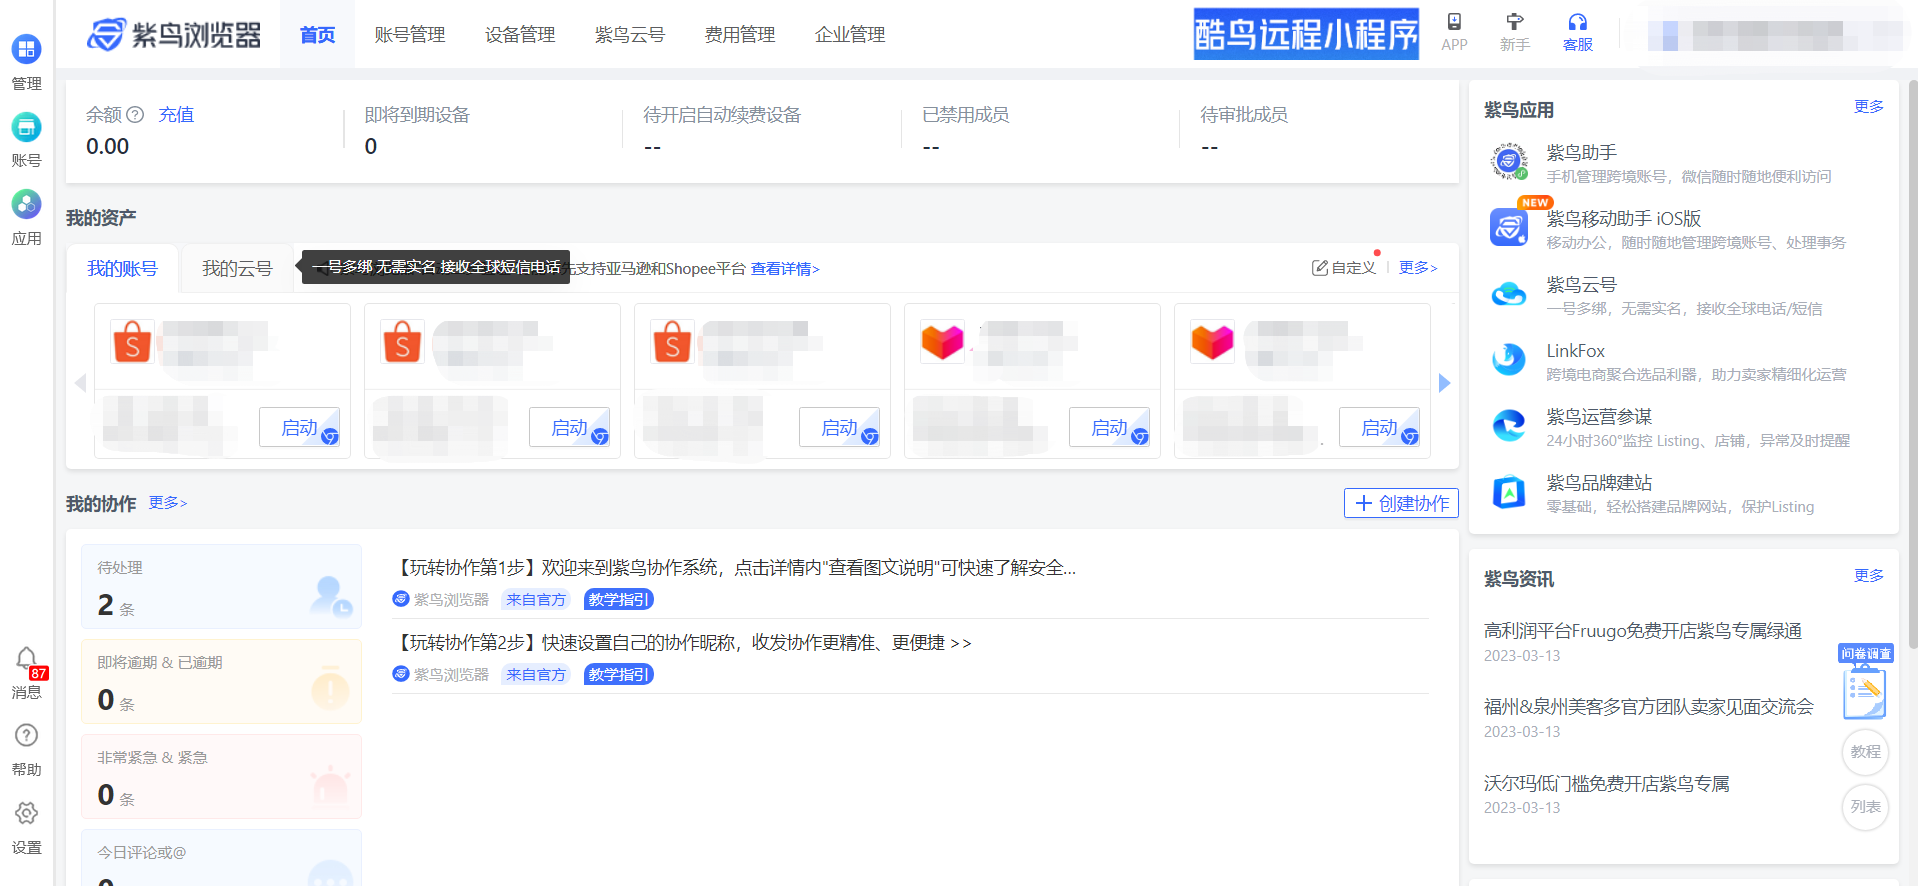This screenshot has height=886, width=1918.
Task: Open the 待处理 collaboration card
Action: click(221, 586)
